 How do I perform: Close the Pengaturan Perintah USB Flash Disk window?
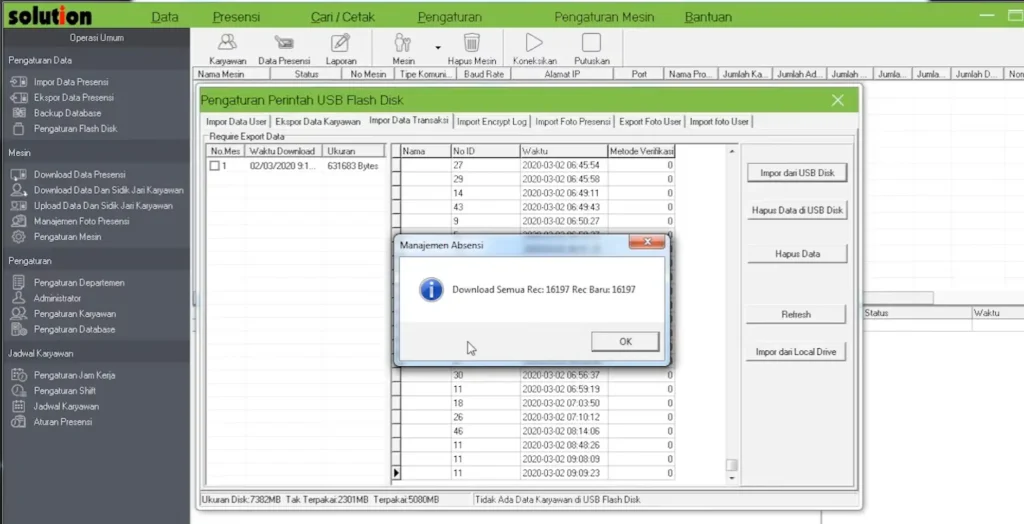coord(838,100)
